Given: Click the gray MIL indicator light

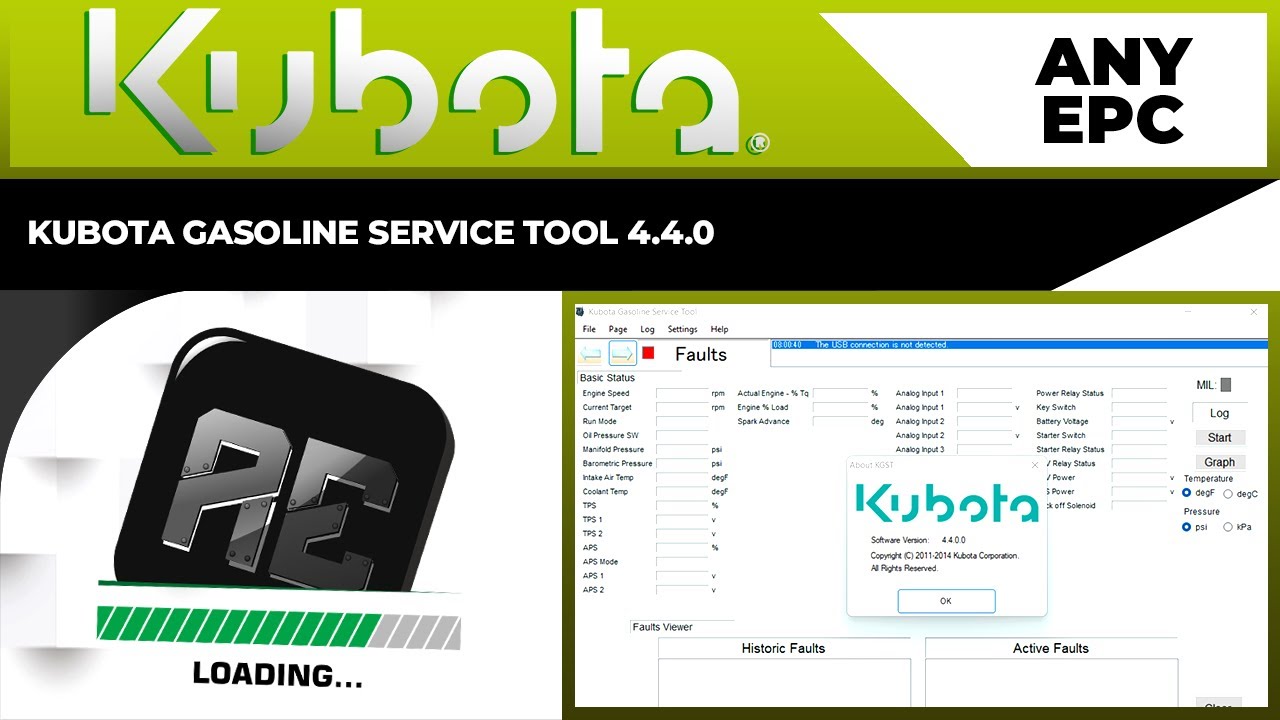Looking at the screenshot, I should [1226, 385].
